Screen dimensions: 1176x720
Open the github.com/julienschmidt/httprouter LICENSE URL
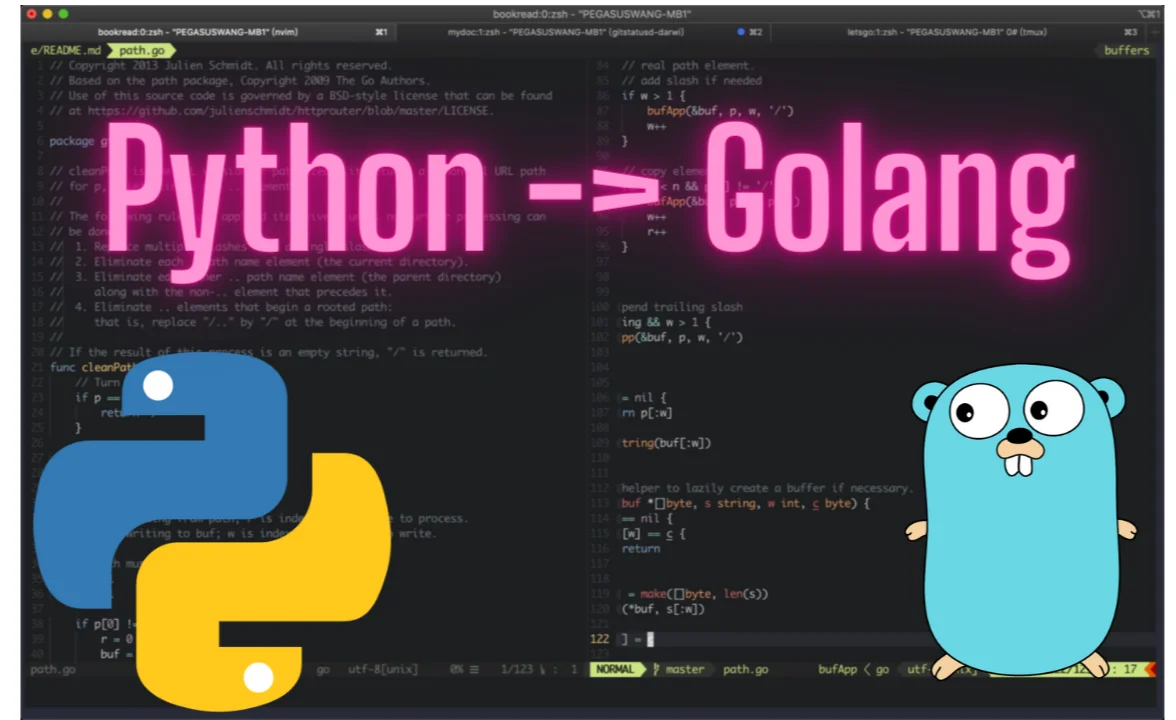tap(290, 110)
